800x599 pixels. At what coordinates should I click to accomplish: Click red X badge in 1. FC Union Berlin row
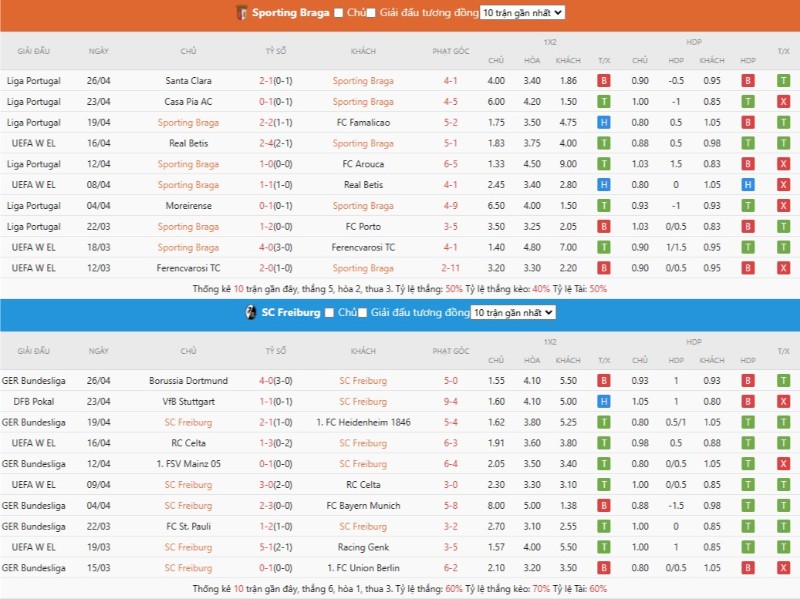(x=783, y=568)
